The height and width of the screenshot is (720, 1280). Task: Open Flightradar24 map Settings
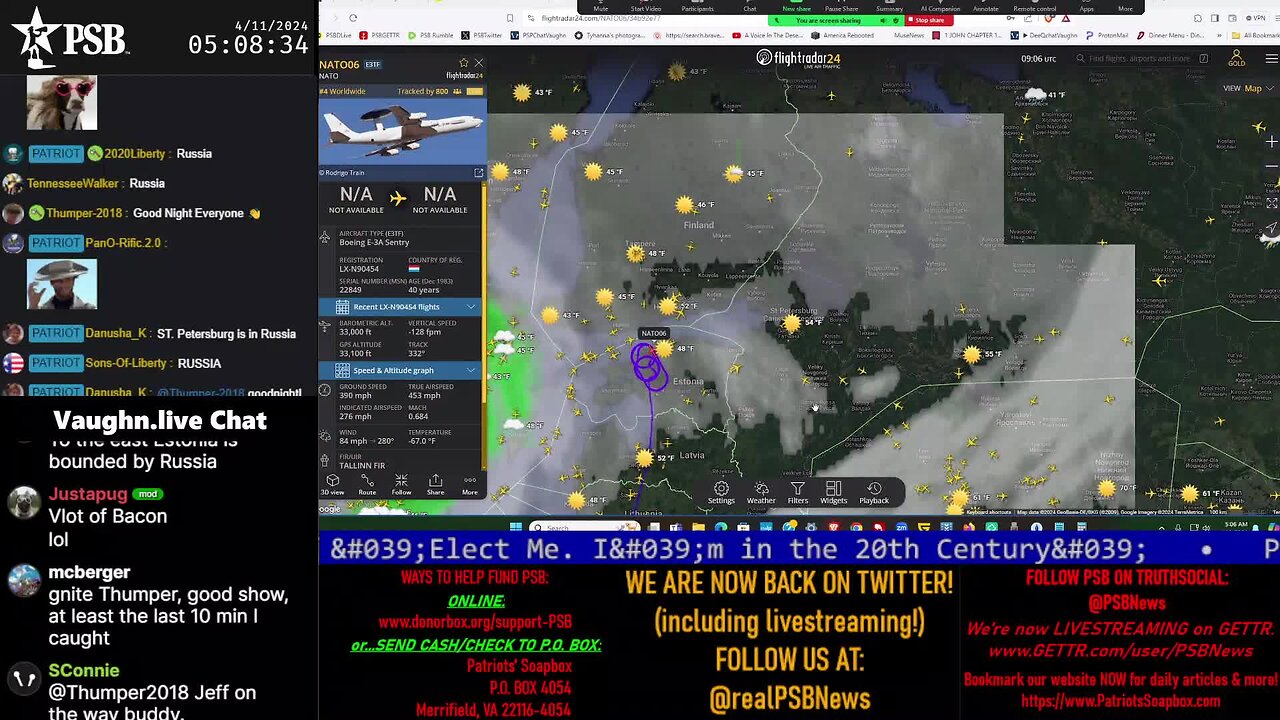point(721,493)
